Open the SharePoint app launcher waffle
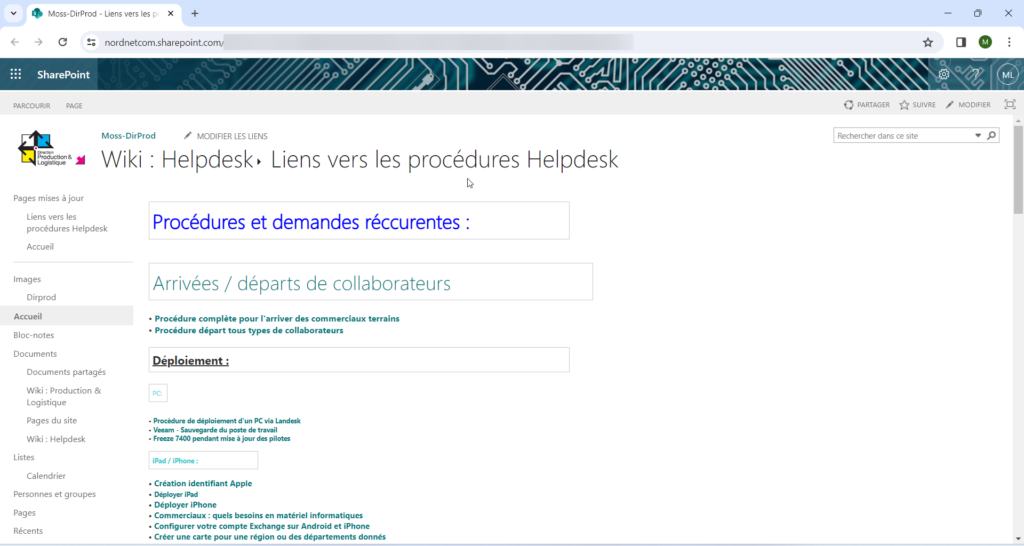The image size is (1024, 546). pyautogui.click(x=16, y=74)
